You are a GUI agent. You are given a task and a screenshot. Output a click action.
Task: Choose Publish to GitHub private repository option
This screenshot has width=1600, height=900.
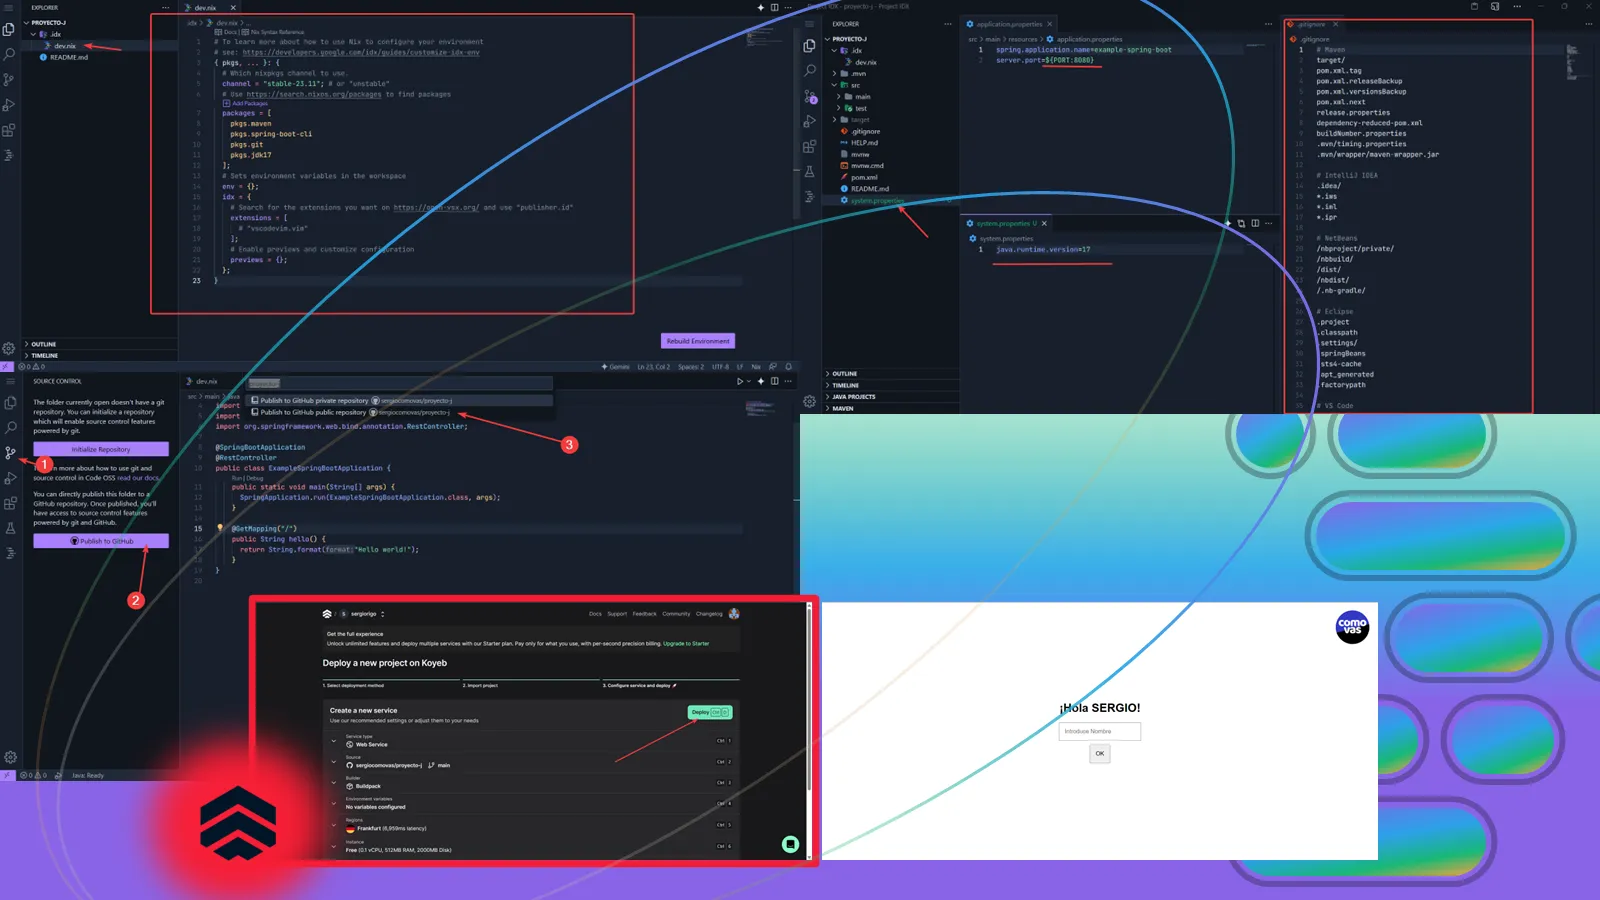(x=351, y=401)
